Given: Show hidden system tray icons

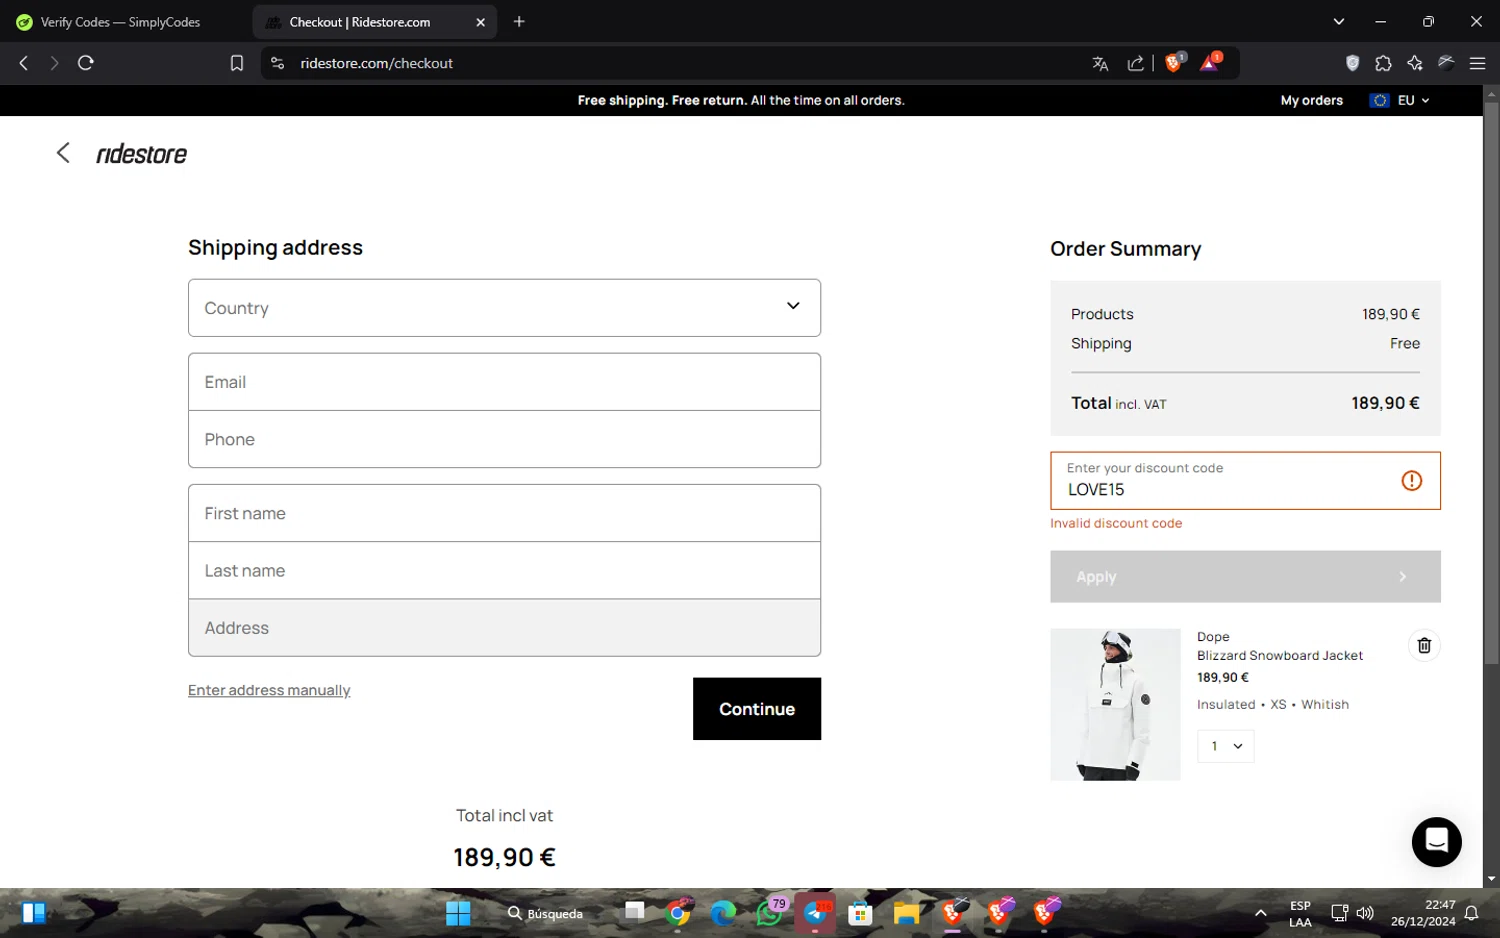Looking at the screenshot, I should pyautogui.click(x=1260, y=913).
